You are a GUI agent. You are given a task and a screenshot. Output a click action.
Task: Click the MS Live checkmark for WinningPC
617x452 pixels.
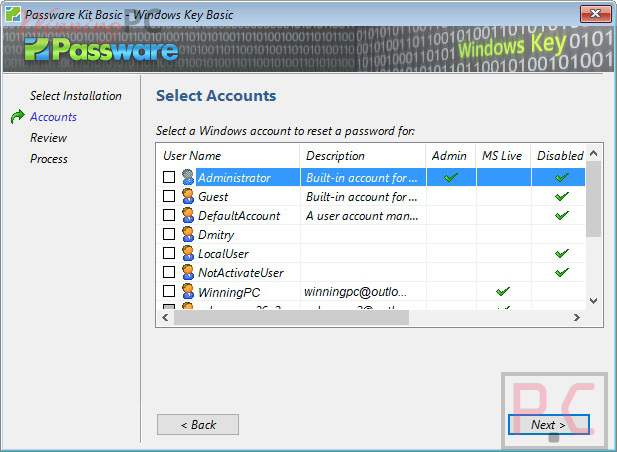[x=503, y=291]
